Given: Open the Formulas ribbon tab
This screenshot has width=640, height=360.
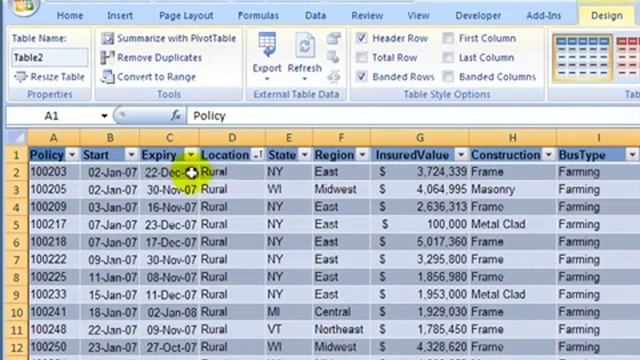Looking at the screenshot, I should coord(258,16).
